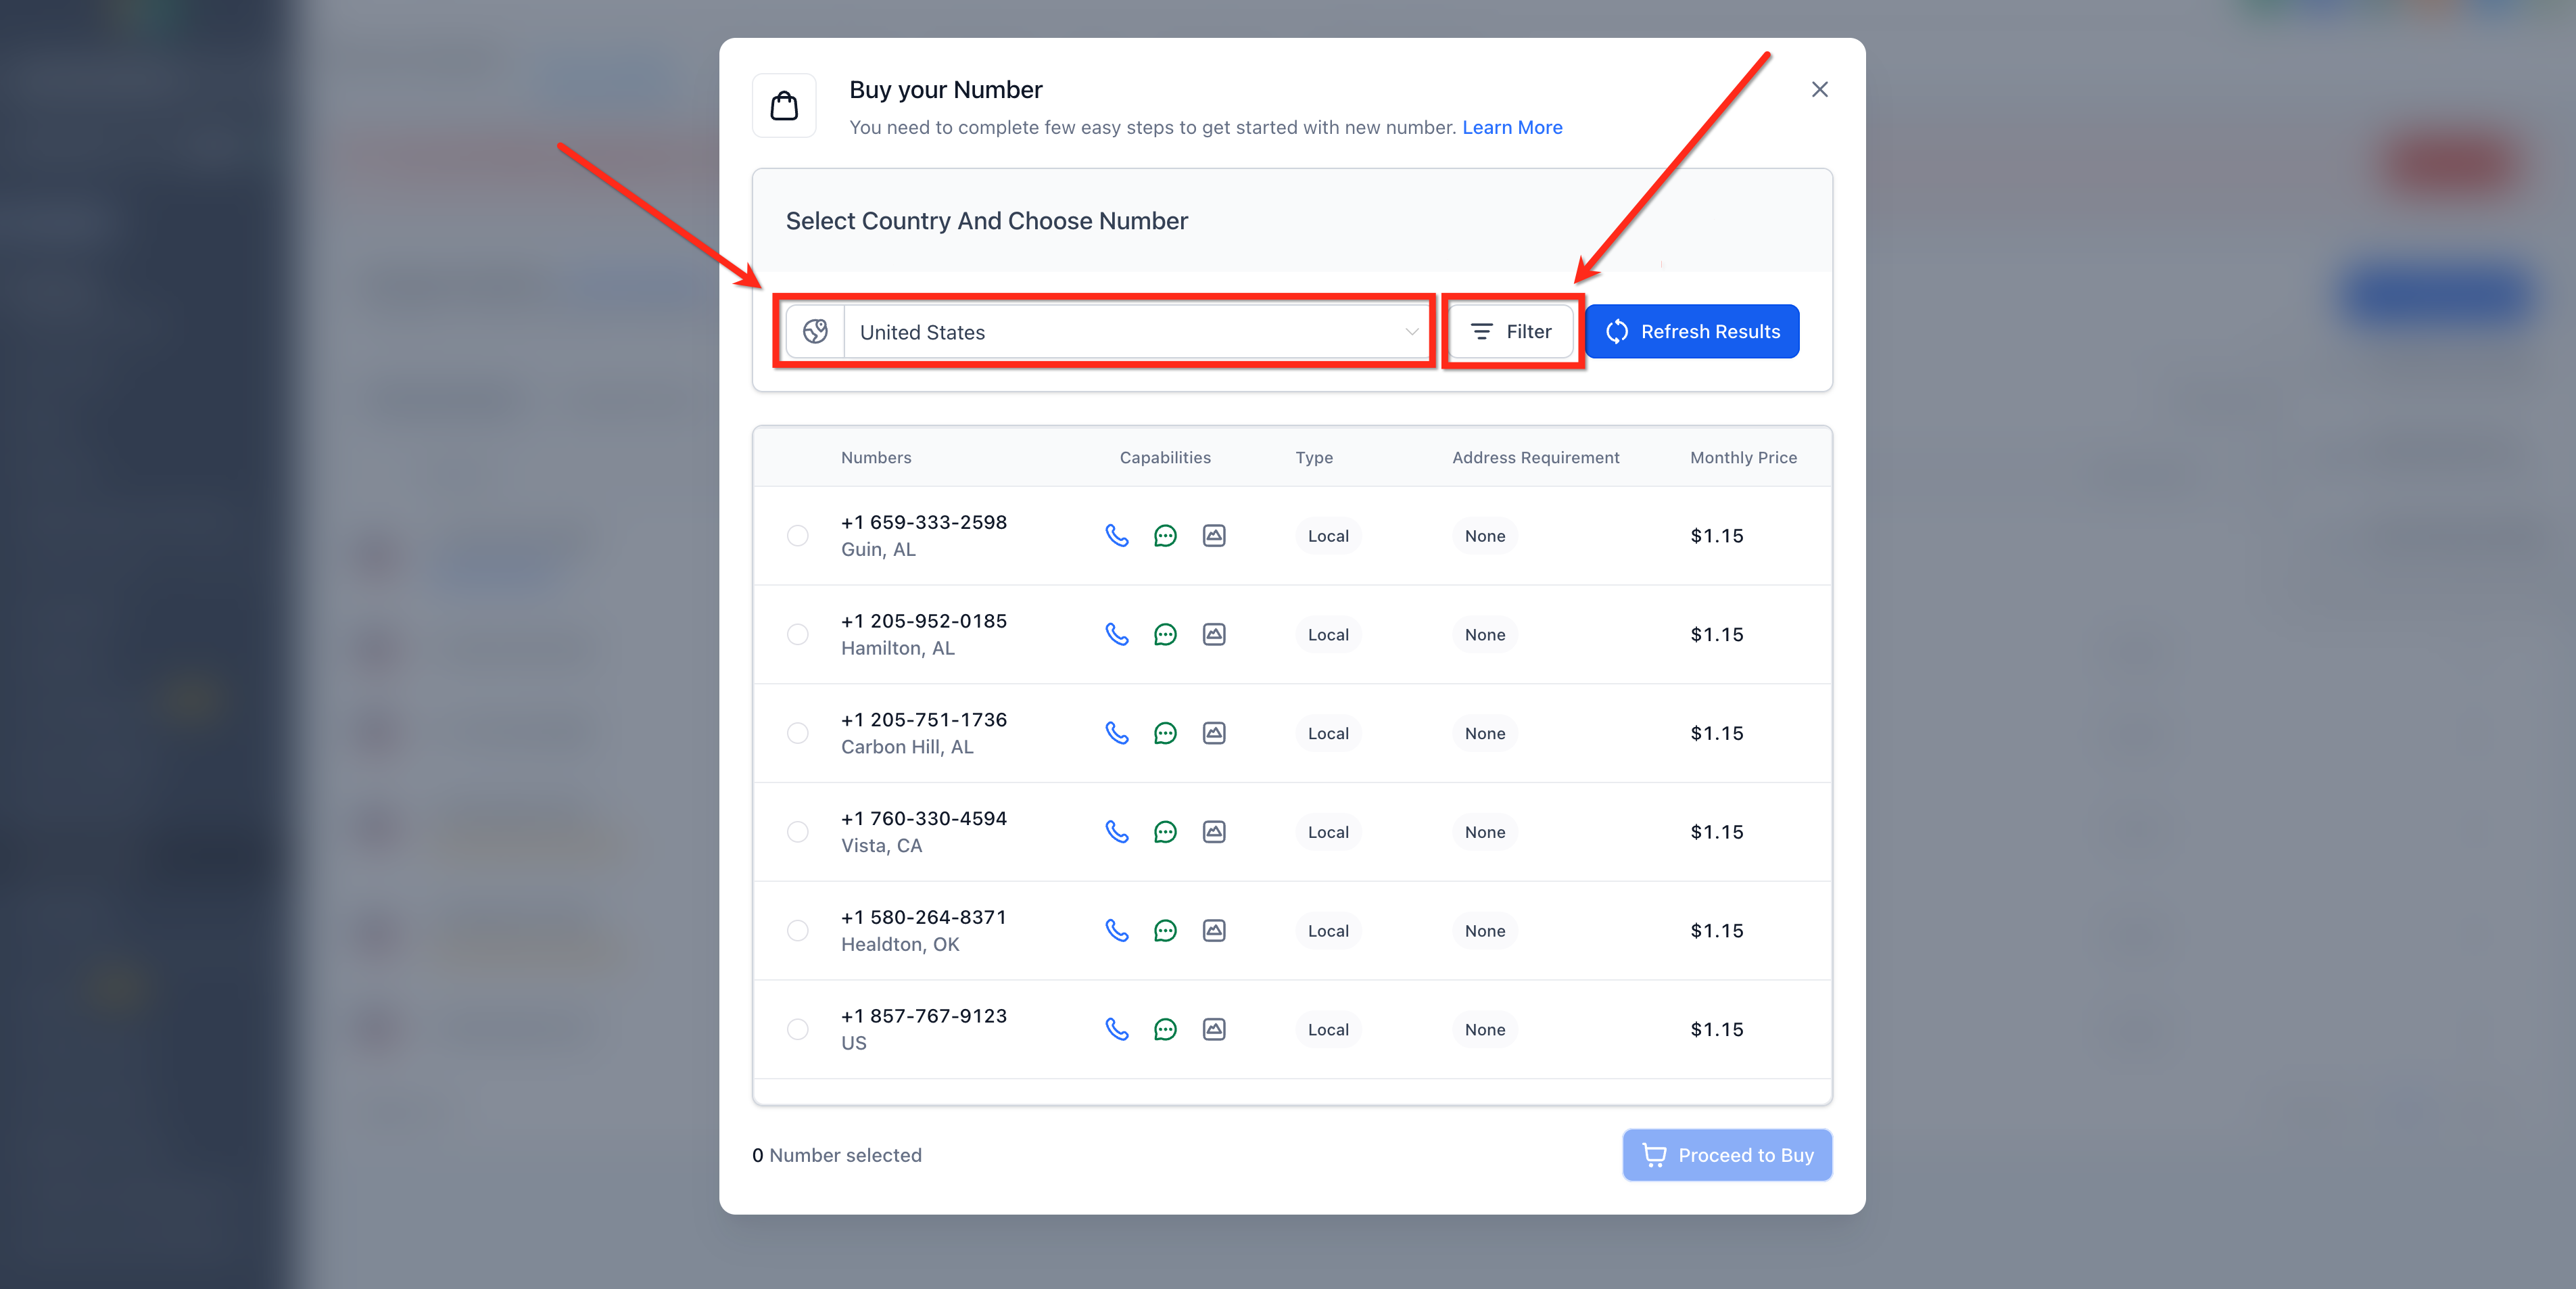The image size is (2576, 1289).
Task: Click the MMS image icon for Carbon Hill number
Action: click(x=1213, y=733)
